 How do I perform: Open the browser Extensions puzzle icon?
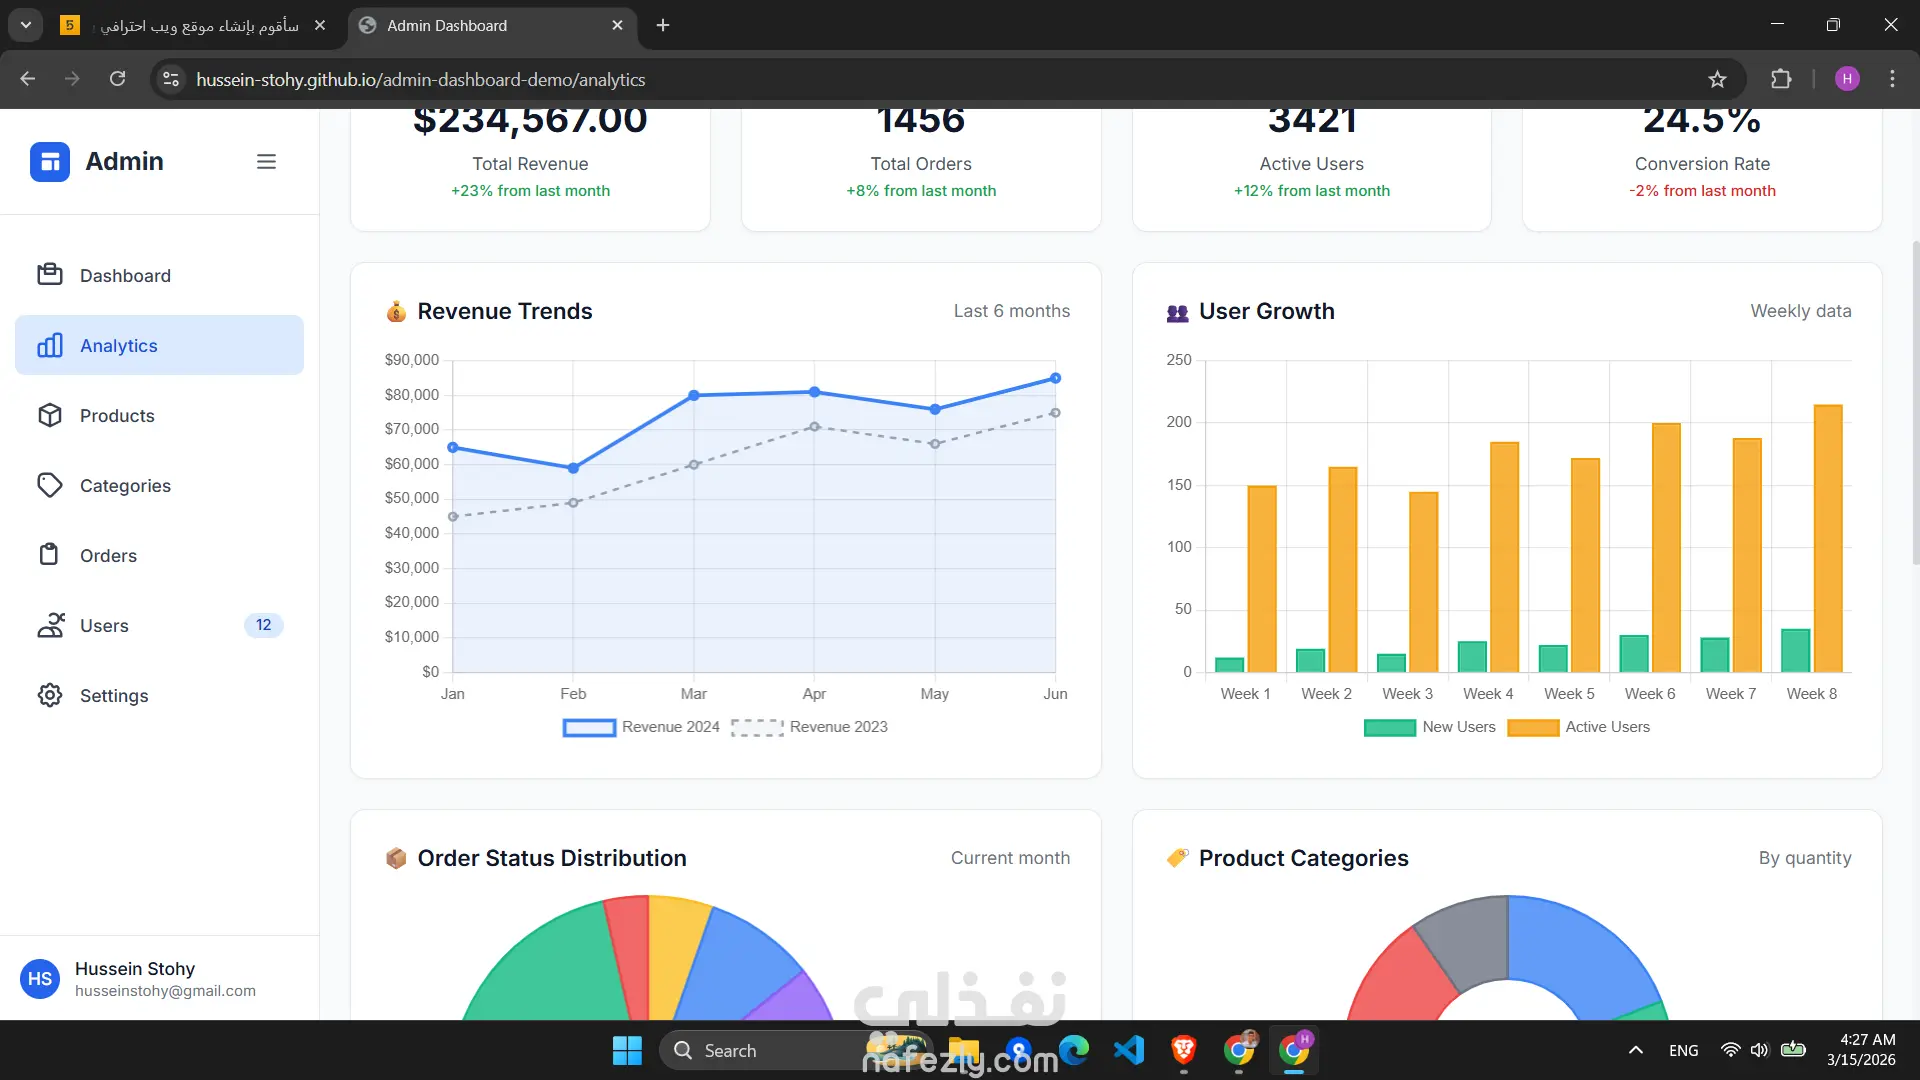point(1781,79)
